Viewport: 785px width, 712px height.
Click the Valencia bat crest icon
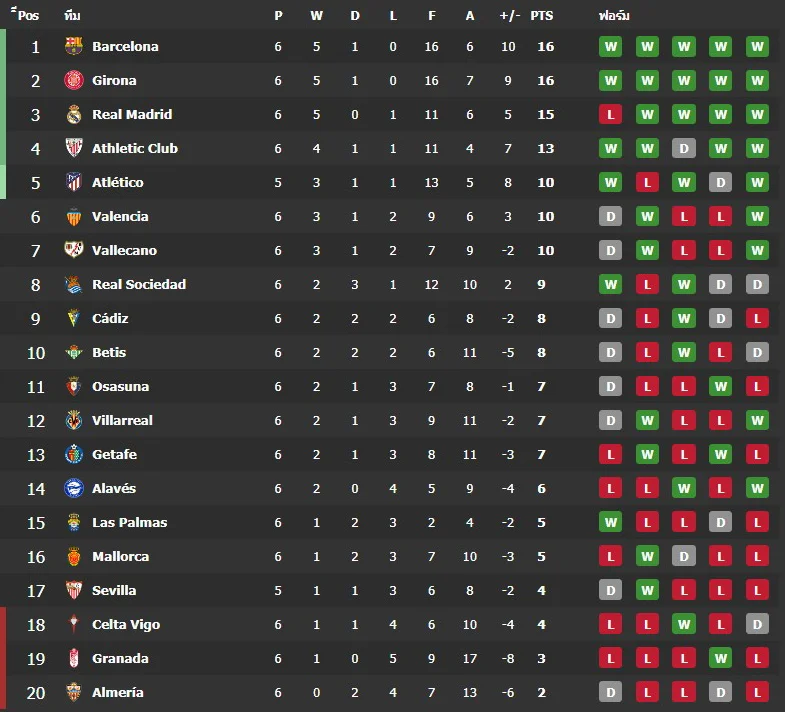(74, 216)
